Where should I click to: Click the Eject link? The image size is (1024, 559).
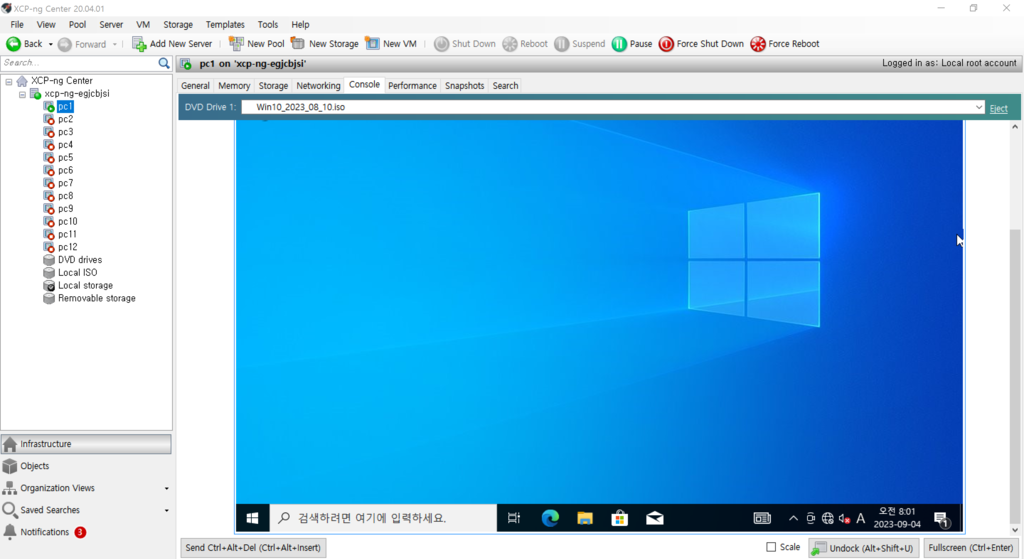[x=998, y=108]
